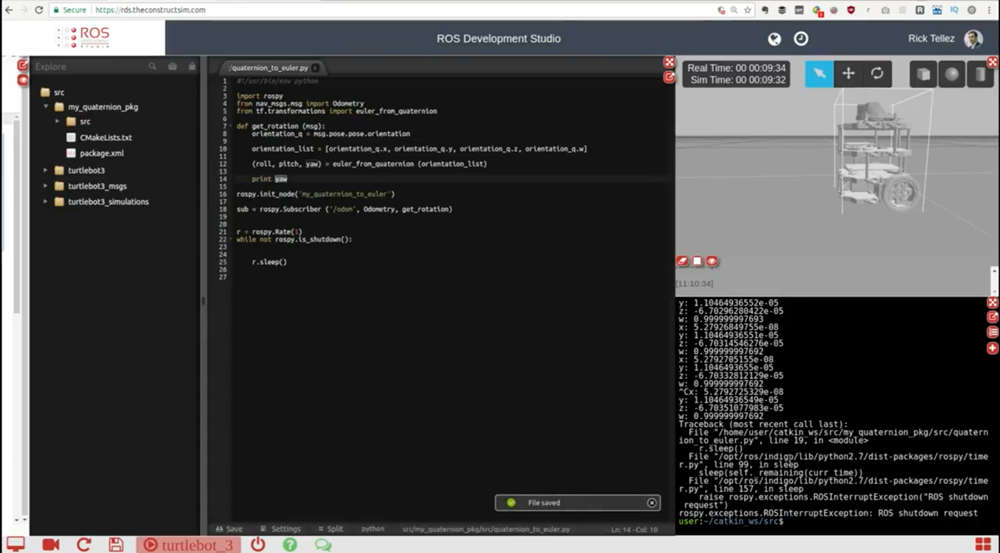Click the Explore search field
1000x553 pixels.
[x=89, y=66]
